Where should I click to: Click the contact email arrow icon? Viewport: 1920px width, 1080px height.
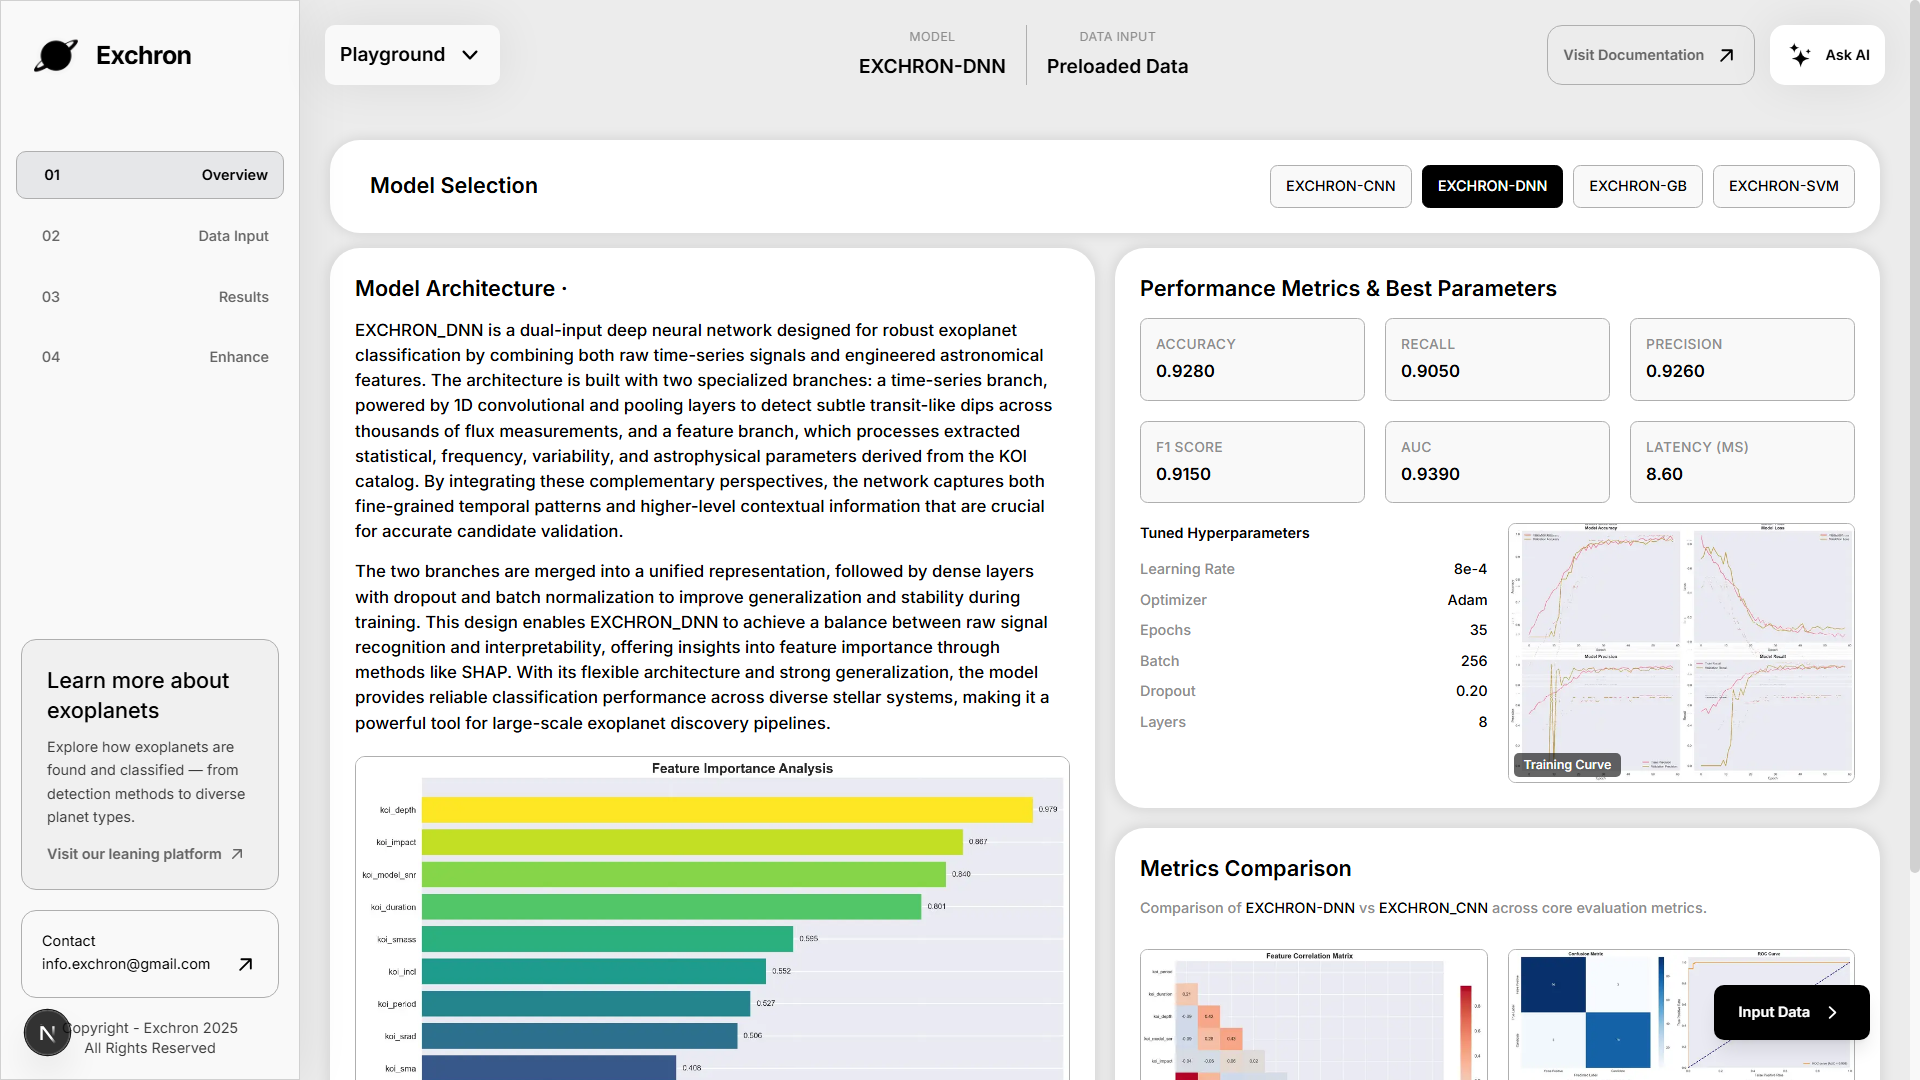(x=245, y=964)
